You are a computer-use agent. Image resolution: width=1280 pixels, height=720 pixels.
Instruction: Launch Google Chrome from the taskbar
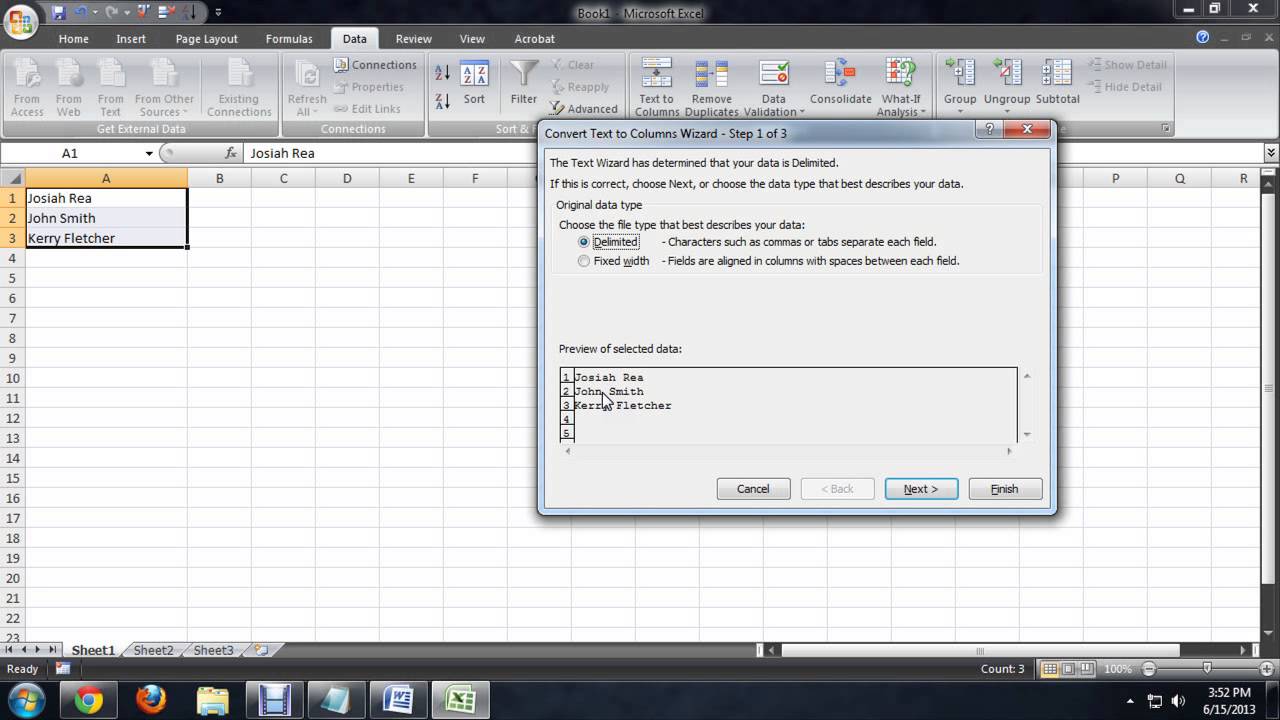pos(89,700)
